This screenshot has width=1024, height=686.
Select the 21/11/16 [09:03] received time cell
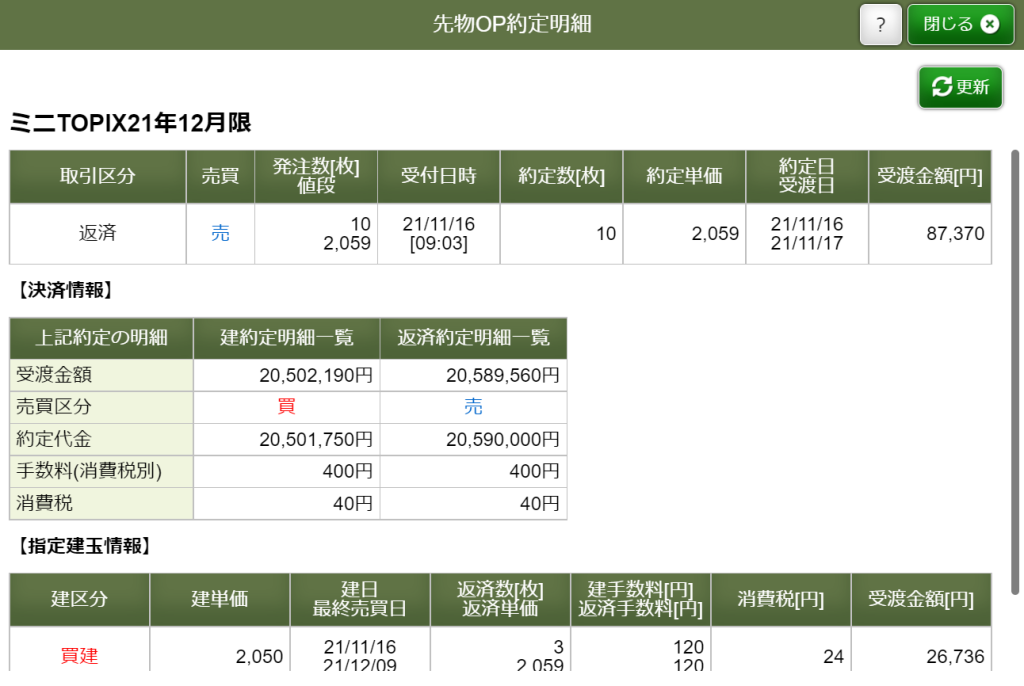click(x=439, y=233)
